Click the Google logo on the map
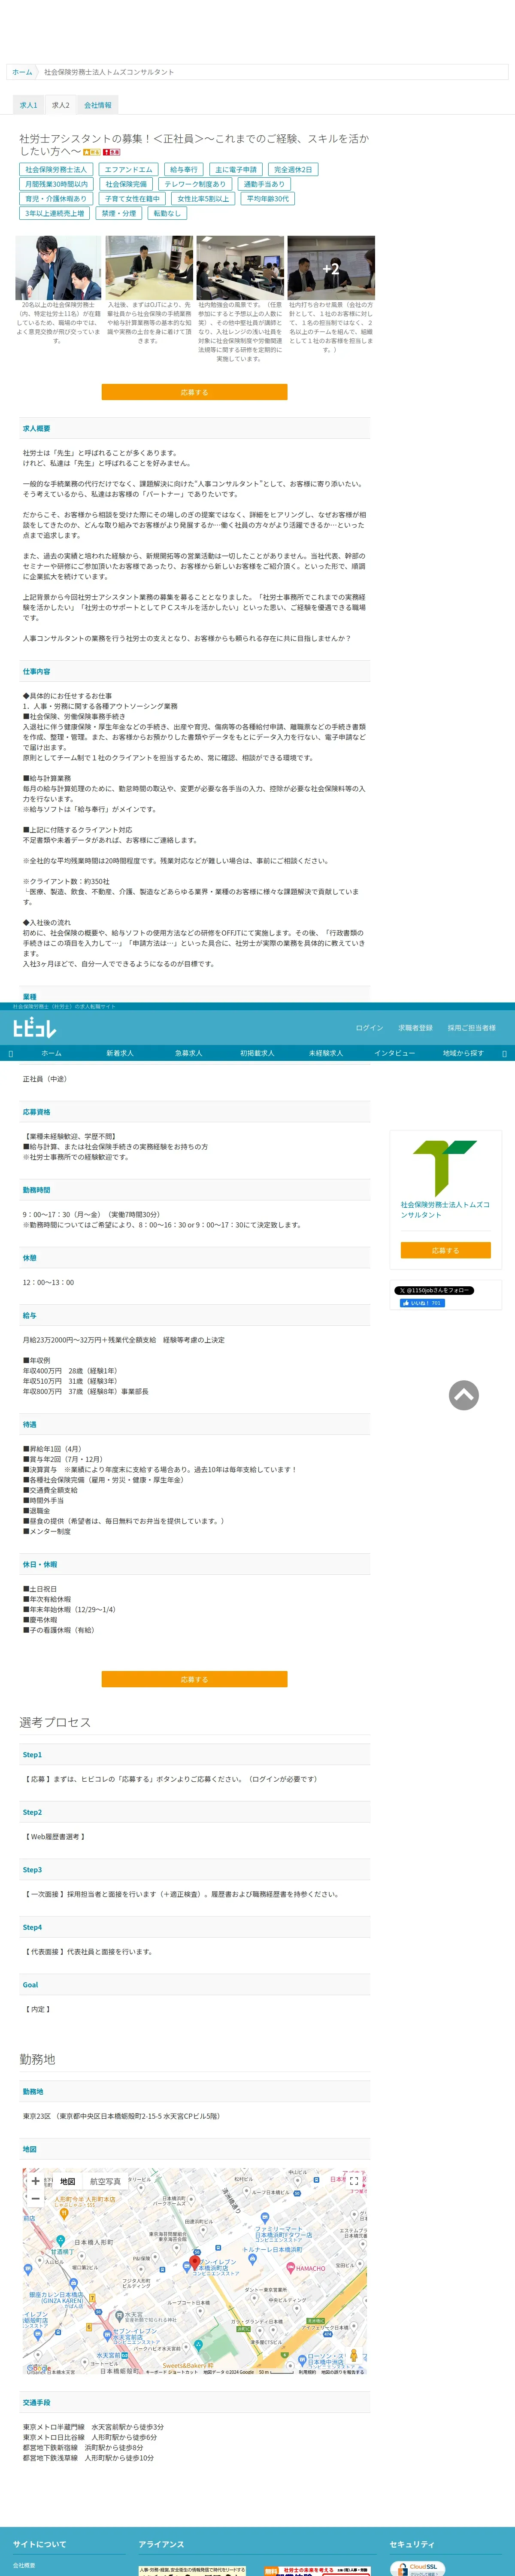 pyautogui.click(x=38, y=2368)
